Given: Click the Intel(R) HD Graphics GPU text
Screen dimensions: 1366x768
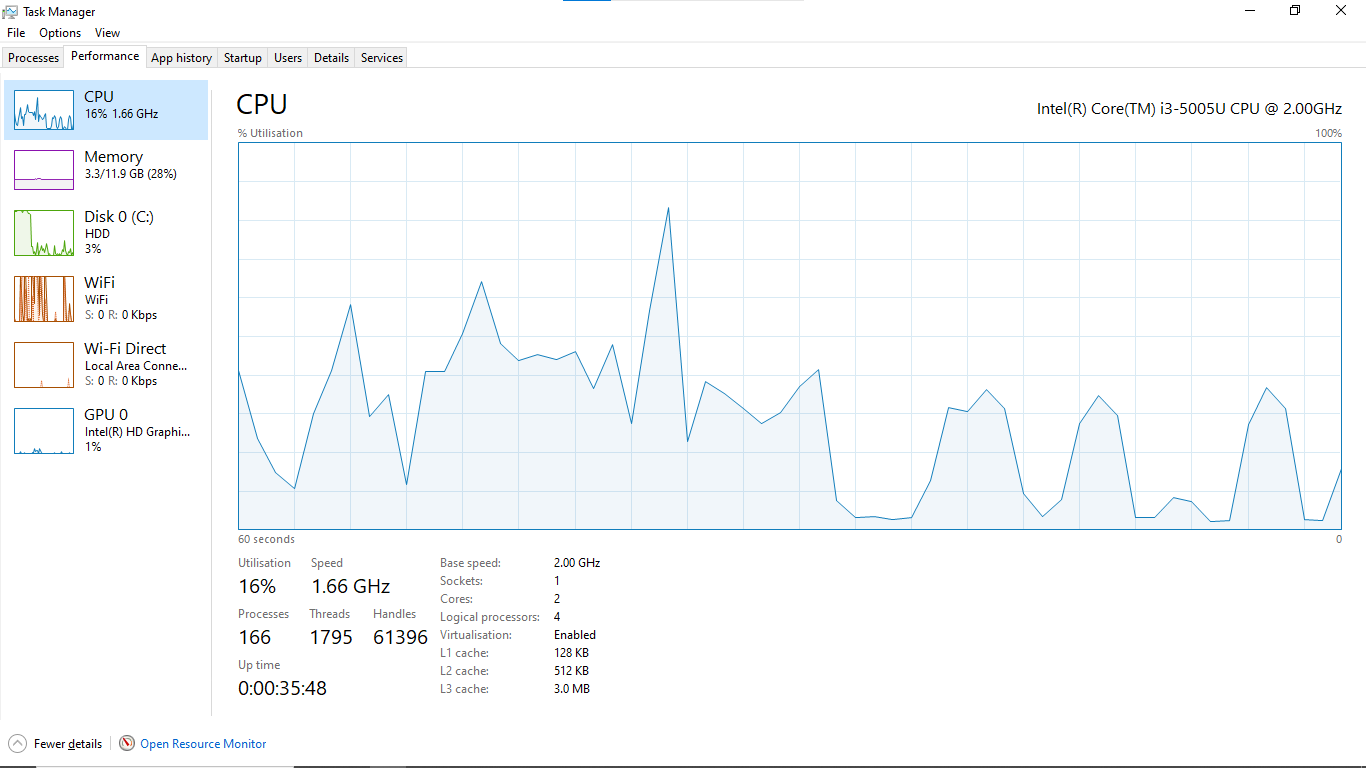Looking at the screenshot, I should [137, 432].
